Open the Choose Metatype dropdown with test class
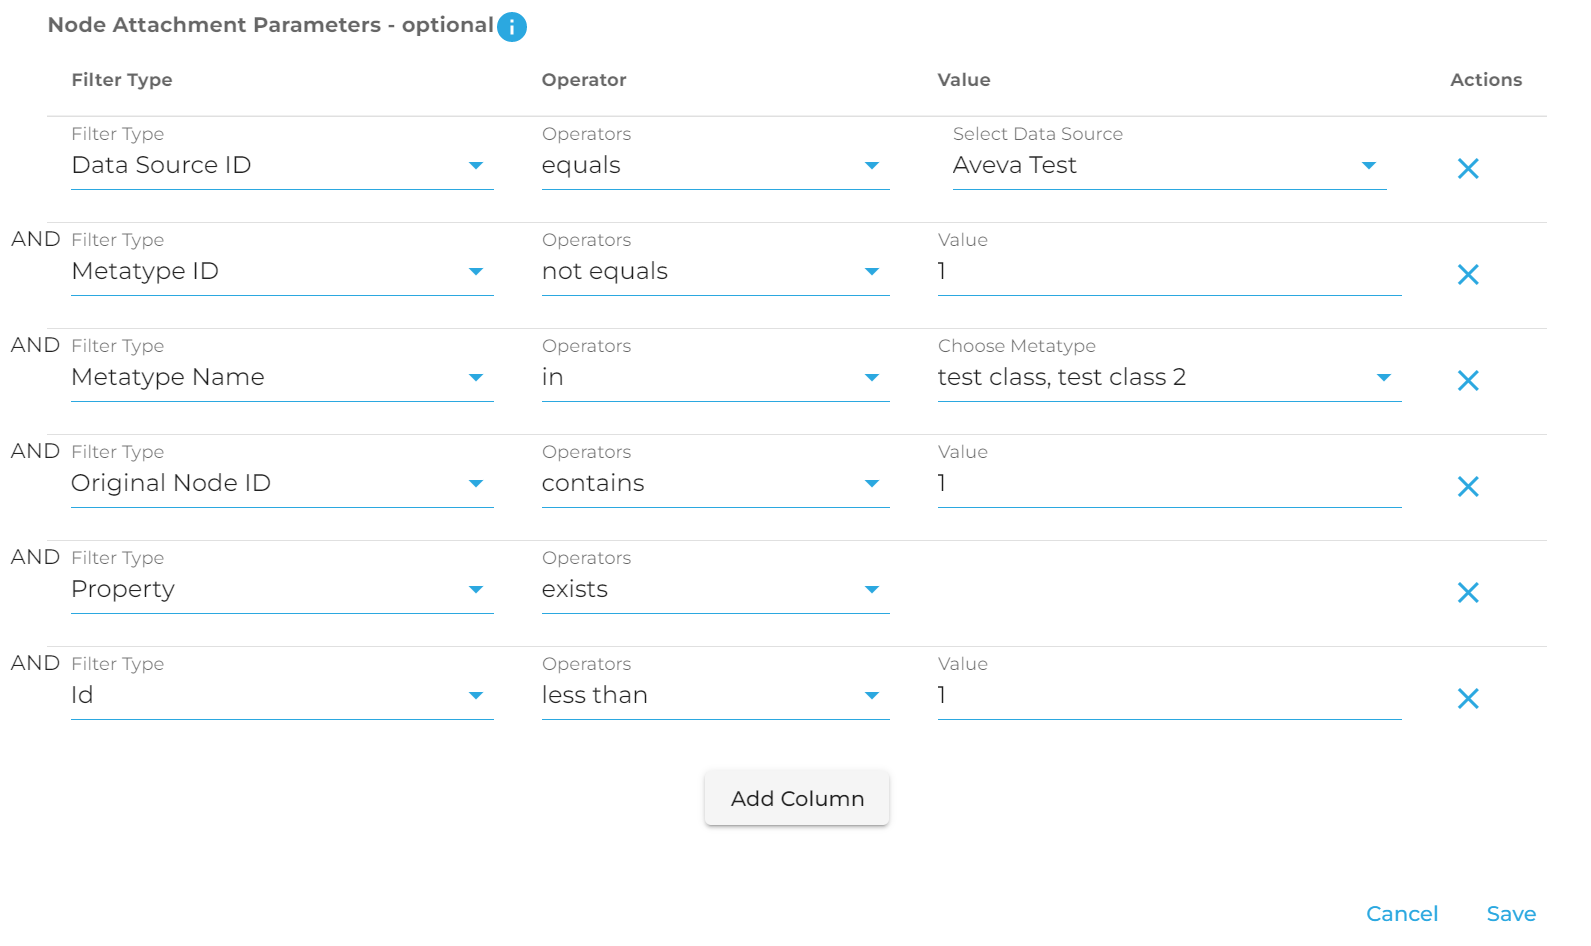 pyautogui.click(x=1169, y=378)
